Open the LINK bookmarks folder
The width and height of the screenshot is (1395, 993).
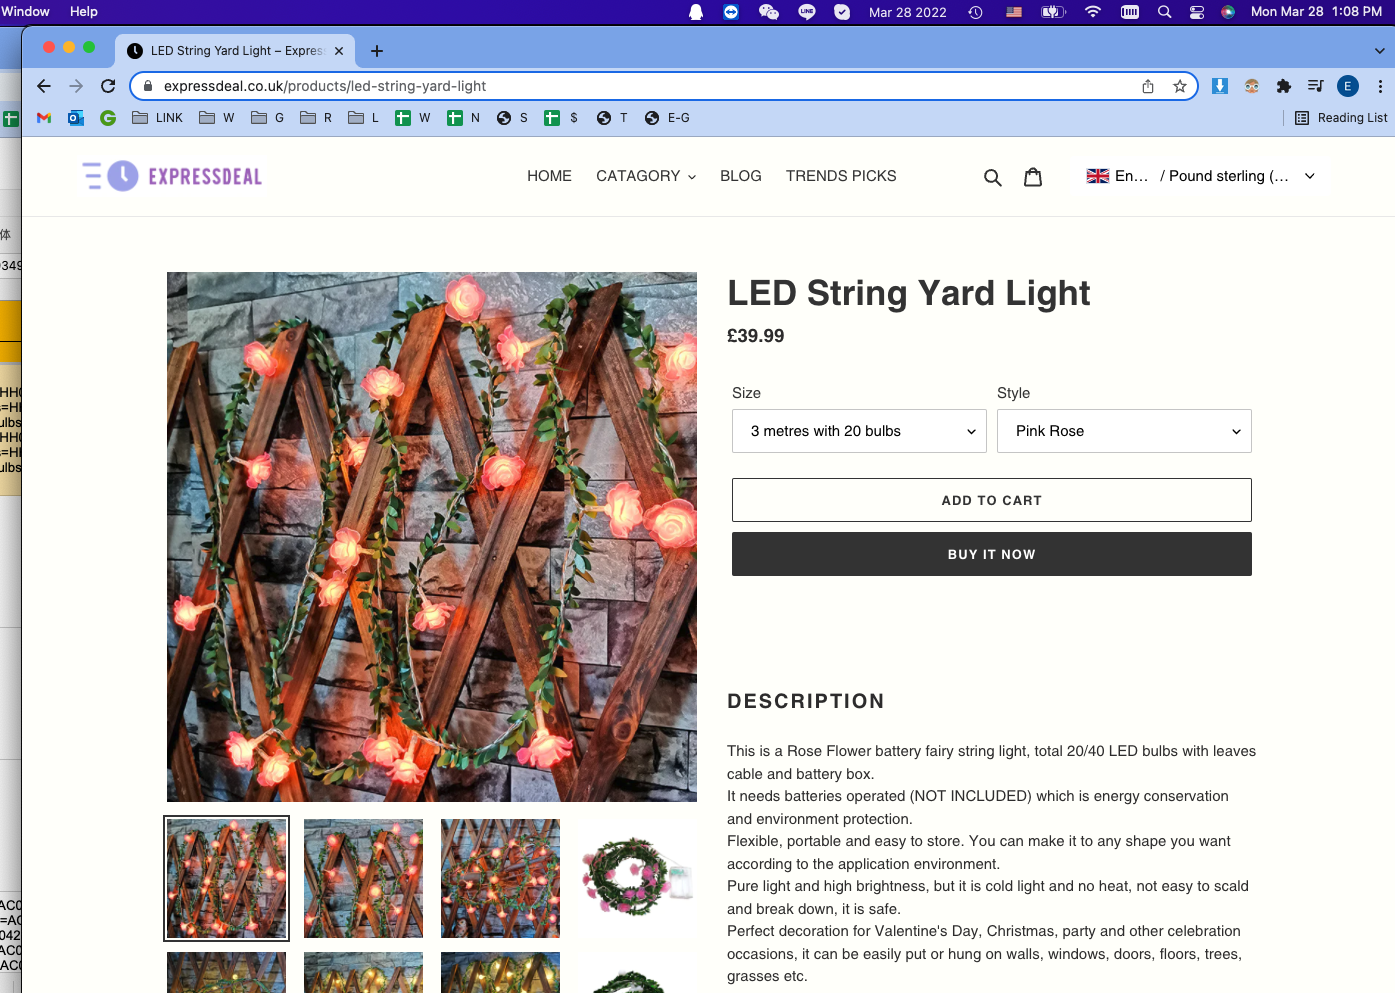(158, 118)
